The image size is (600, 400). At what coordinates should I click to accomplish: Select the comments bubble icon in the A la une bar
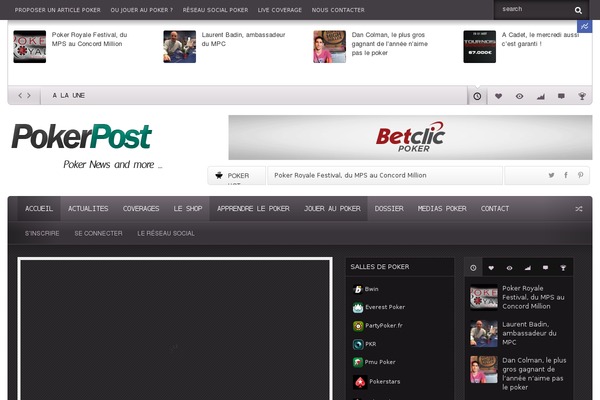click(x=561, y=96)
